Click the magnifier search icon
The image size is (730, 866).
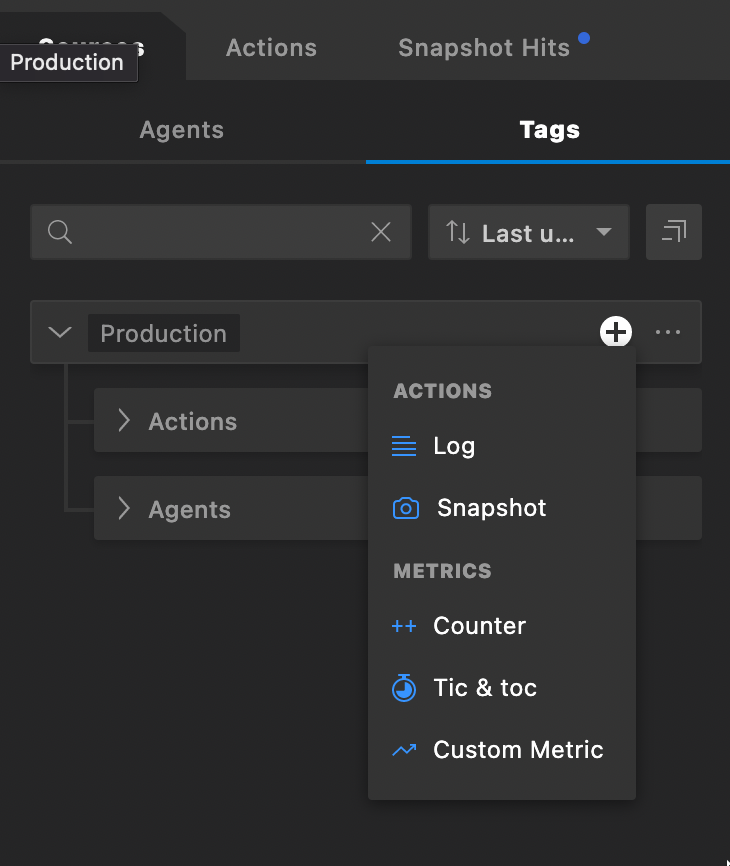pos(60,233)
